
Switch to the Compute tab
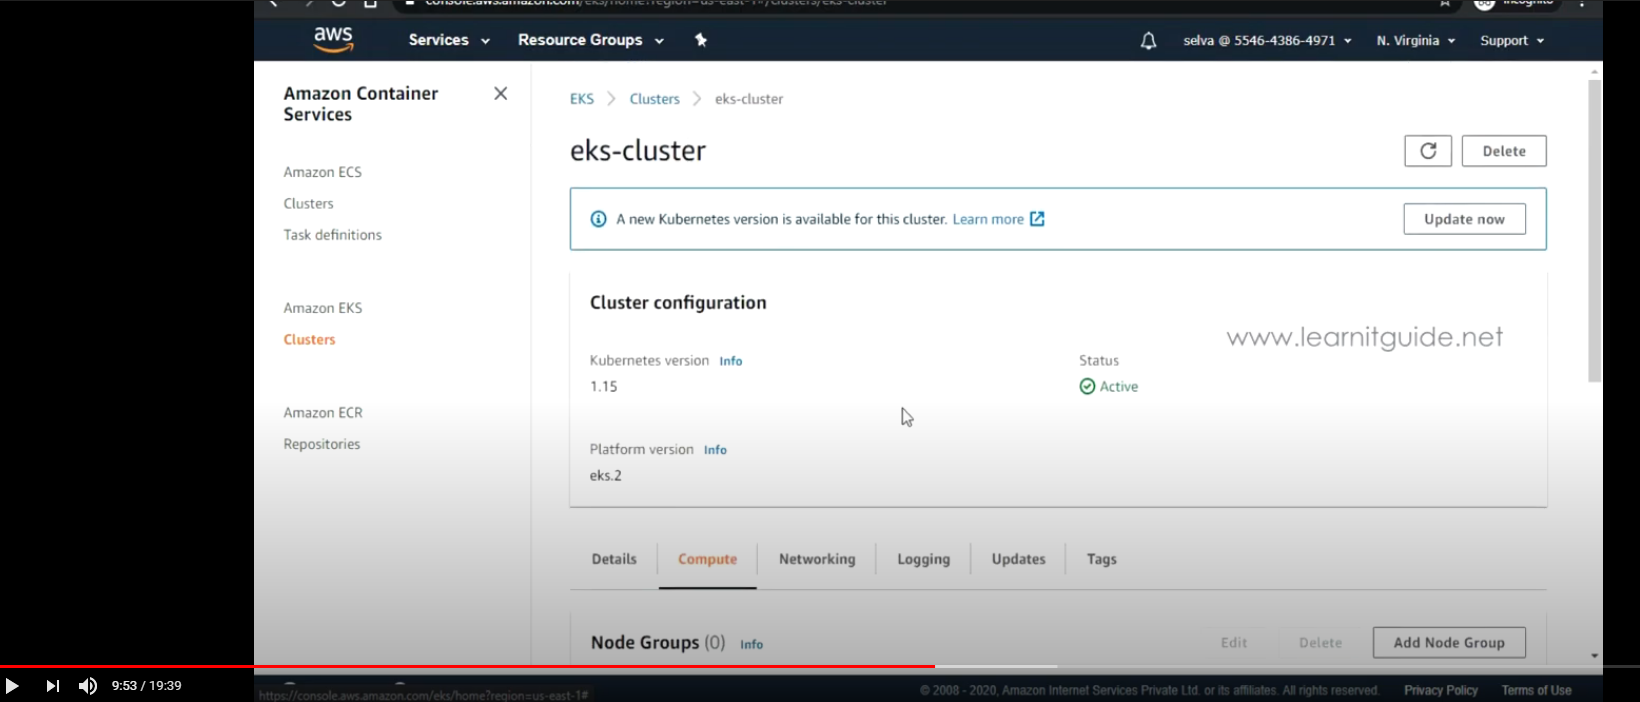707,559
